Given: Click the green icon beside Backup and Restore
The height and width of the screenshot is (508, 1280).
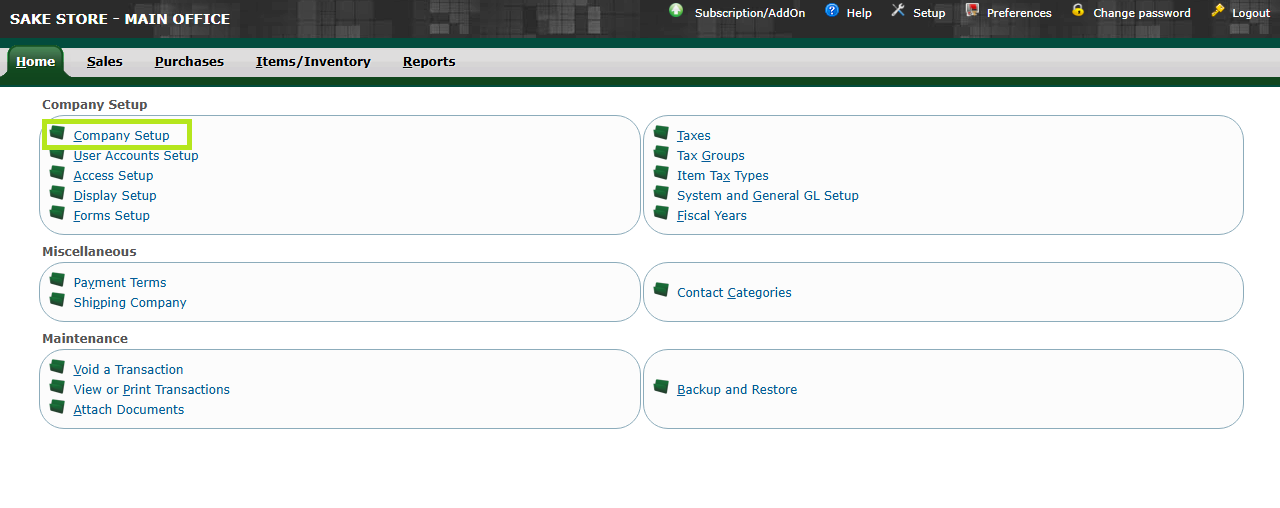Looking at the screenshot, I should tap(660, 387).
